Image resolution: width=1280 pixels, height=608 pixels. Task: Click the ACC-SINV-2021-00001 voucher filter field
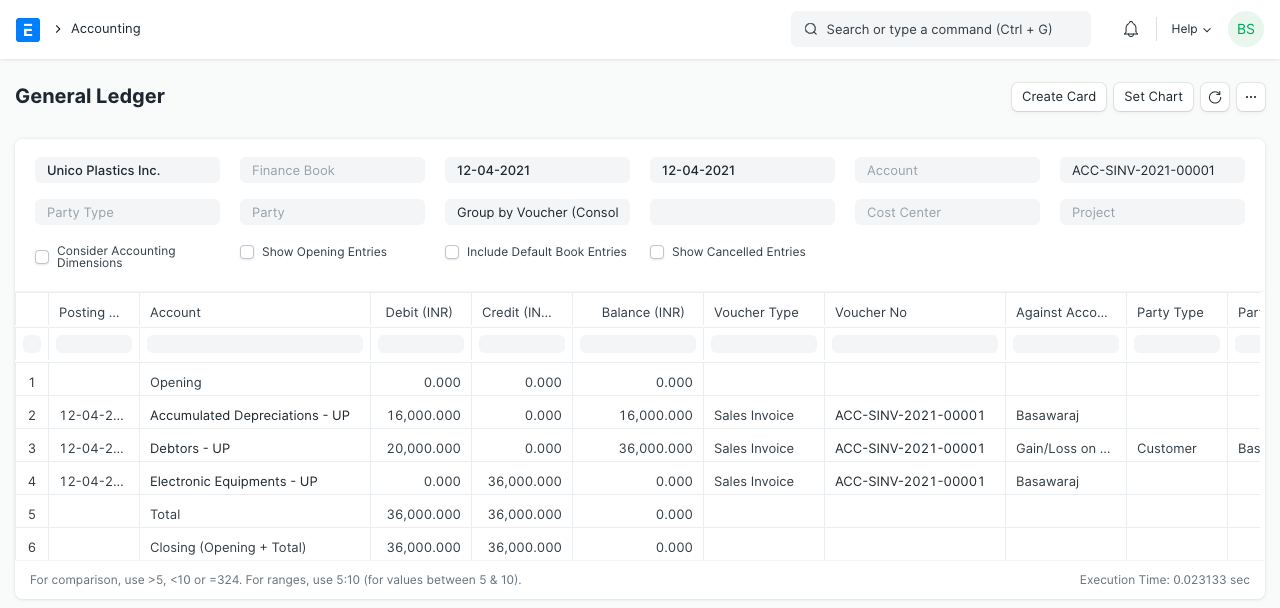click(1152, 170)
